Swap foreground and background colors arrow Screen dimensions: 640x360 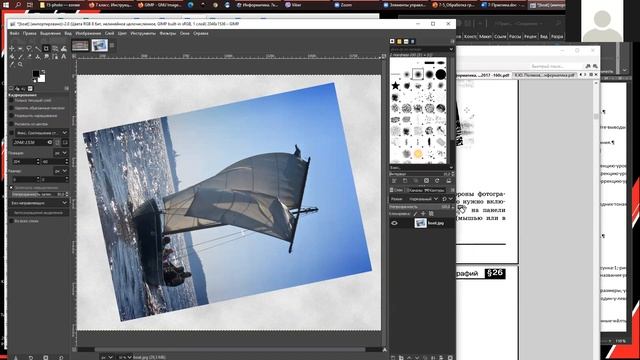(x=44, y=71)
